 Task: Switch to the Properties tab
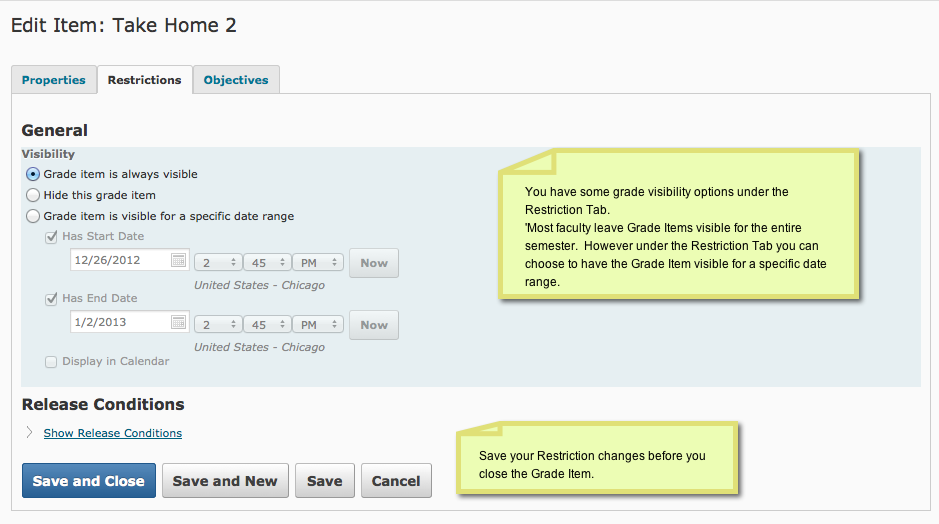(x=54, y=80)
